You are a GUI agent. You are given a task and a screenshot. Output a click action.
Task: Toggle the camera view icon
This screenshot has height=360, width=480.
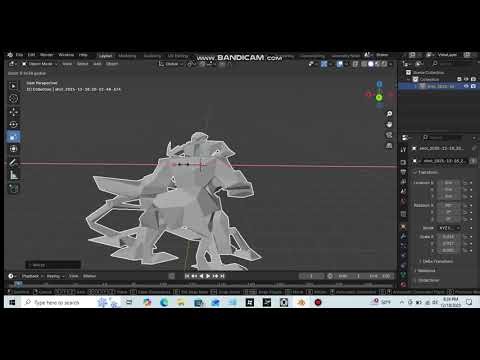point(389,135)
